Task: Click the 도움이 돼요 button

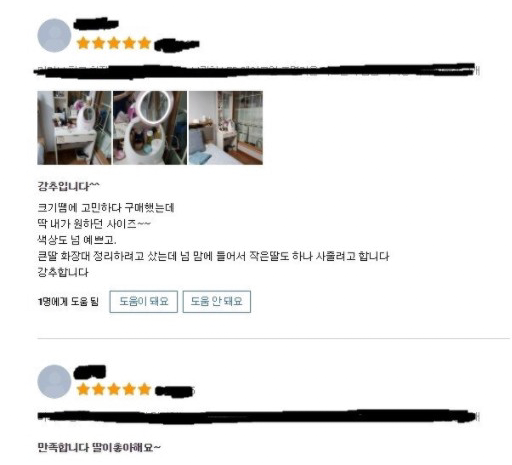Action: pos(144,302)
